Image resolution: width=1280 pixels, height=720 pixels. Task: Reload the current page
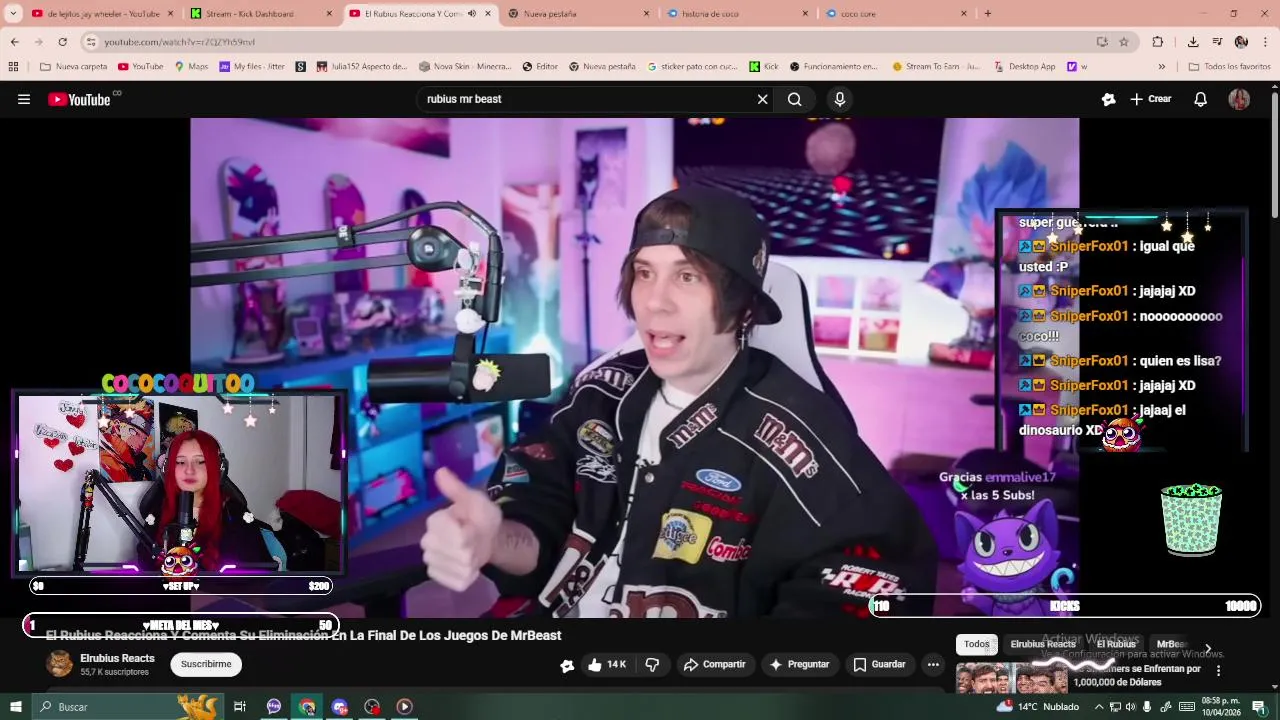62,42
